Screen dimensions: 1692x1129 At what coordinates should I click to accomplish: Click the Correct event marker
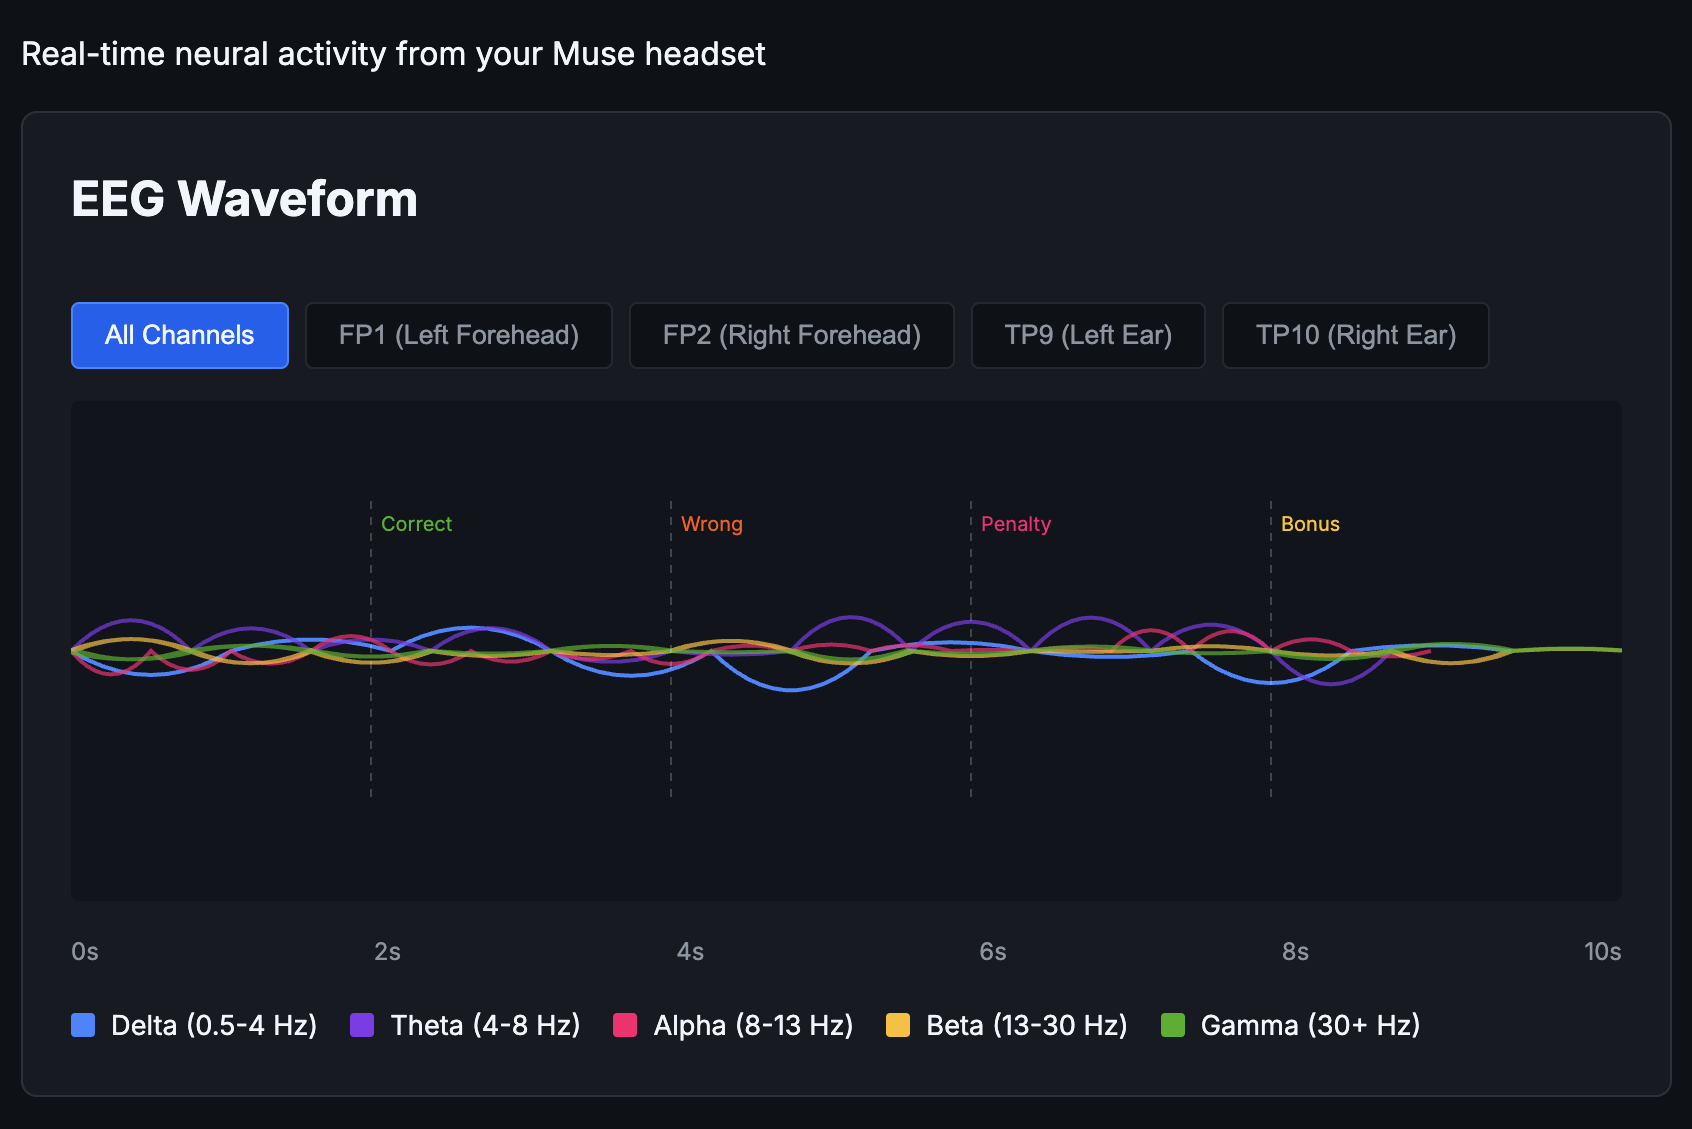click(416, 523)
